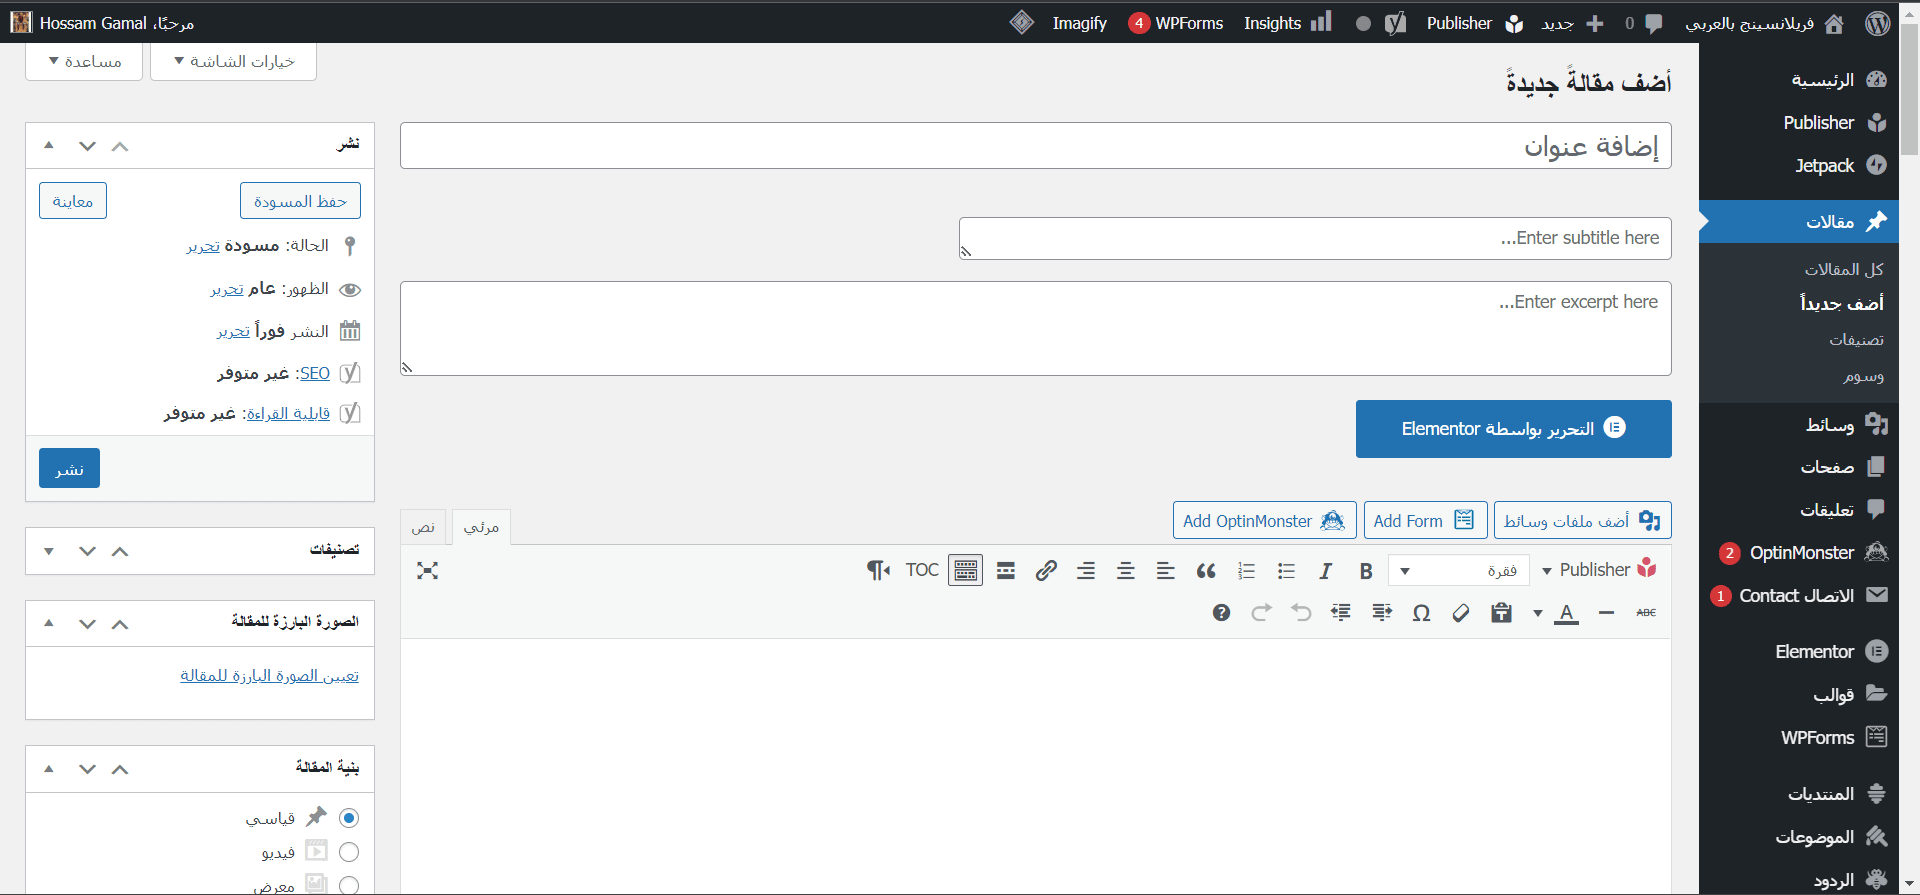Click title field إضافة عنوان
1920x895 pixels.
tap(1036, 146)
